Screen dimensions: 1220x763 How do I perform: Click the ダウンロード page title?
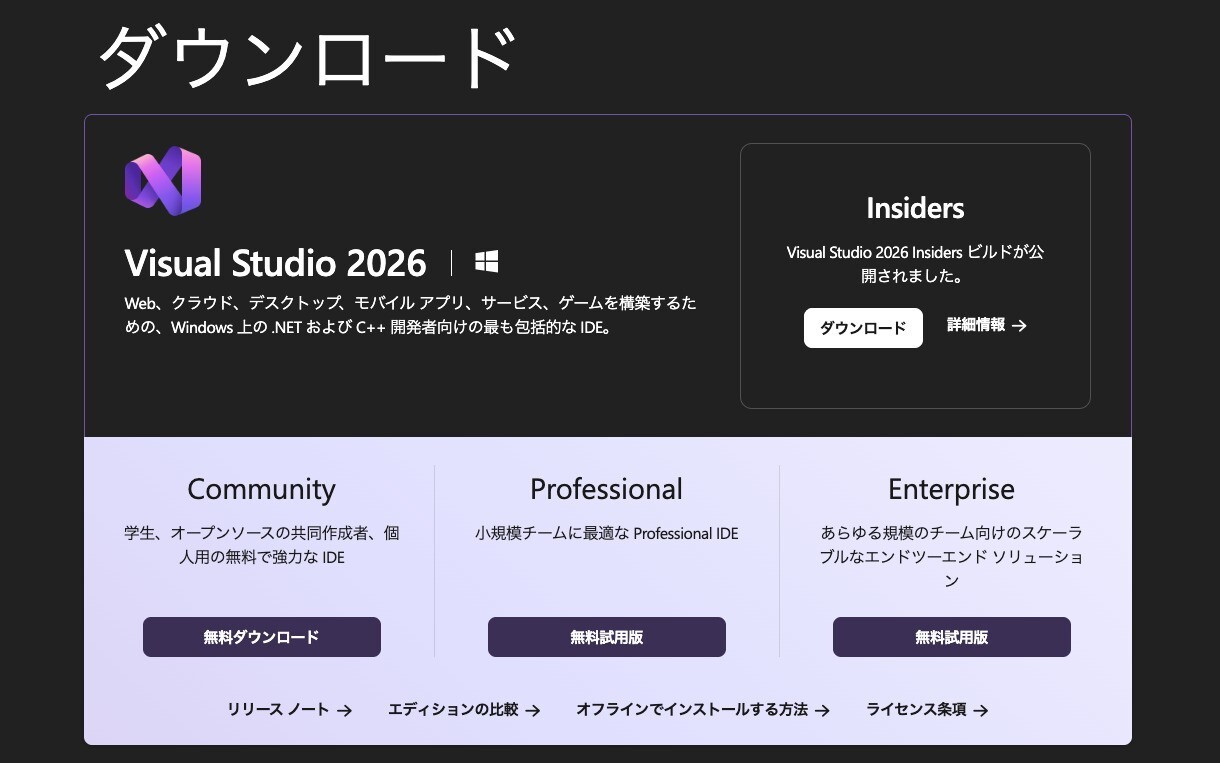click(306, 57)
